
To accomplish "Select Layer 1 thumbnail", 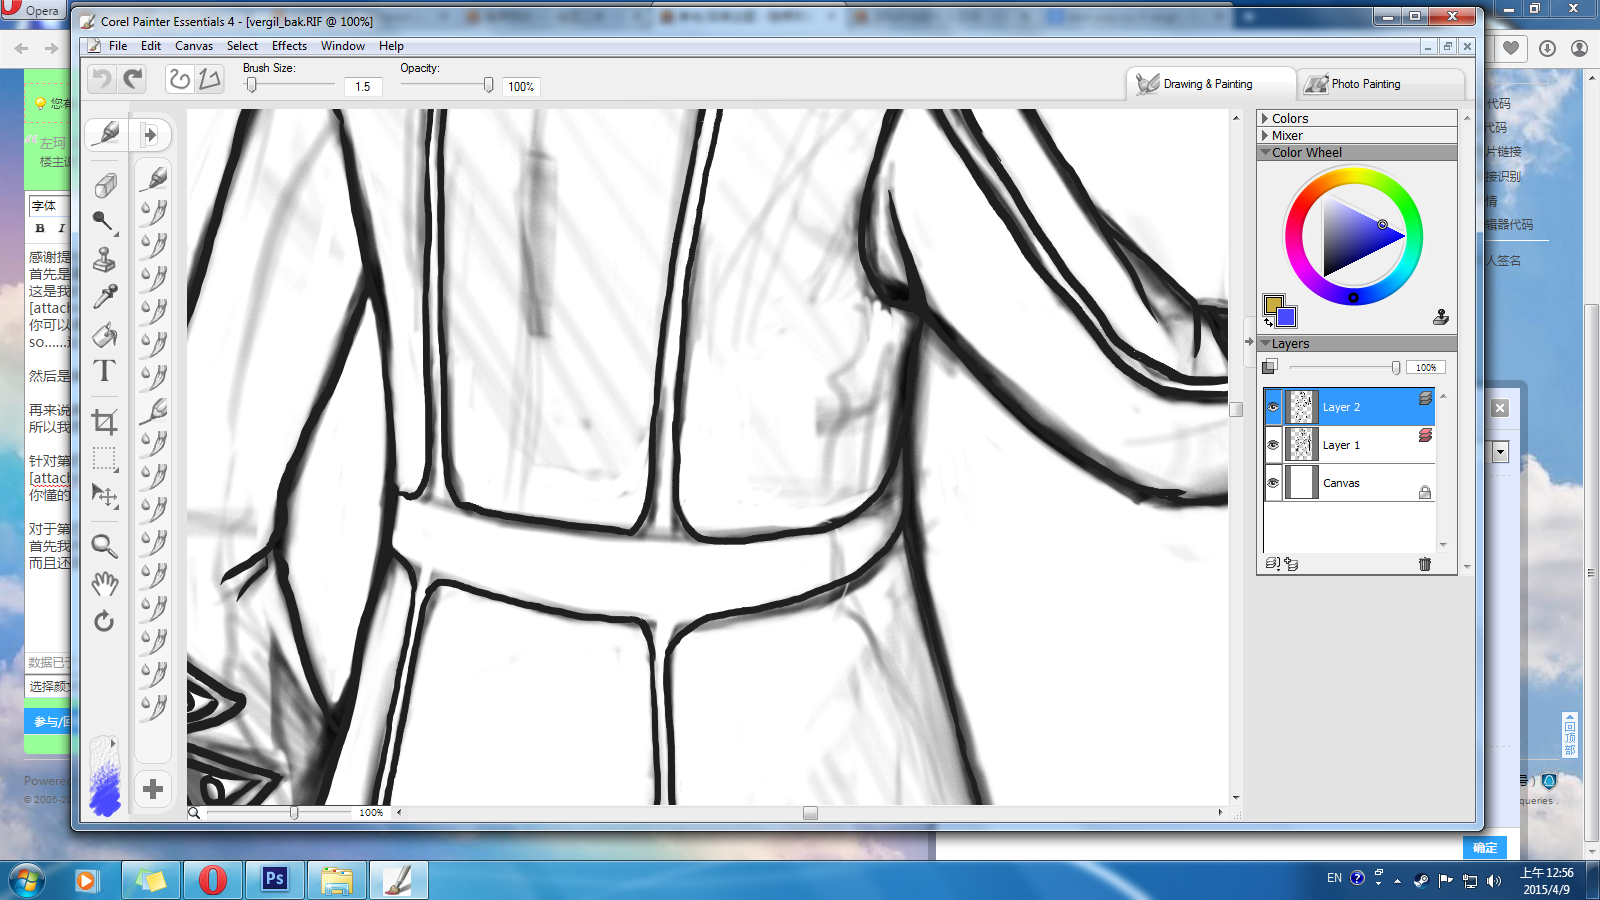I will click(x=1301, y=445).
